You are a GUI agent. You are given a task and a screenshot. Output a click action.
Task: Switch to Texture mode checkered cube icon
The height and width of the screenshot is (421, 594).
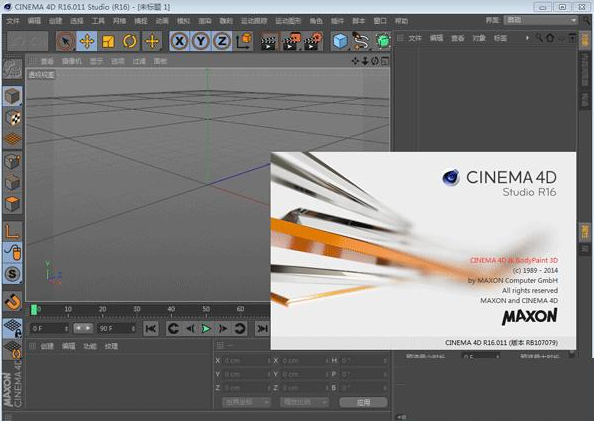coord(12,118)
